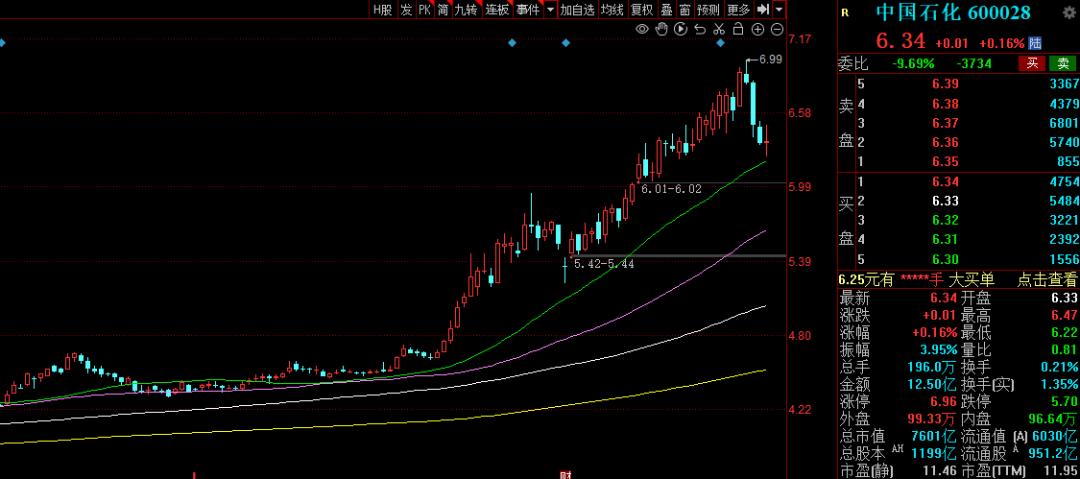Click the 6.01-6.02 gap label

[672, 189]
